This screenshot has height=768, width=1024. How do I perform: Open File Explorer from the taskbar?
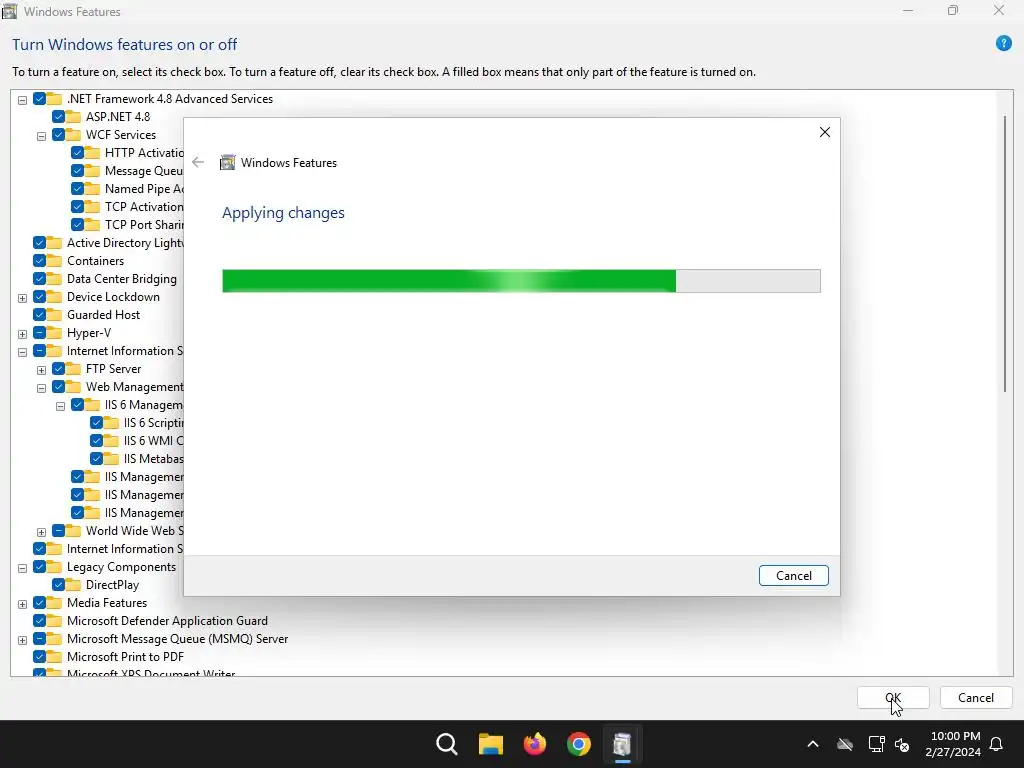point(490,744)
